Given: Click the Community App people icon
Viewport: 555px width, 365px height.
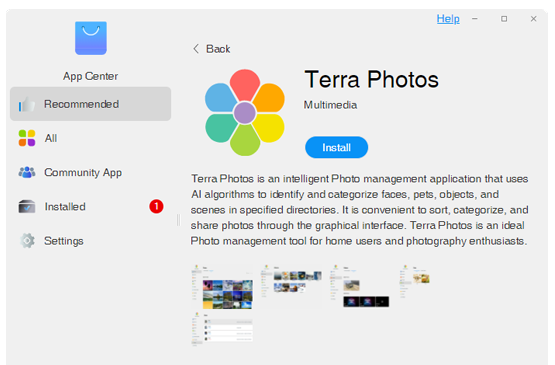Looking at the screenshot, I should point(27,172).
